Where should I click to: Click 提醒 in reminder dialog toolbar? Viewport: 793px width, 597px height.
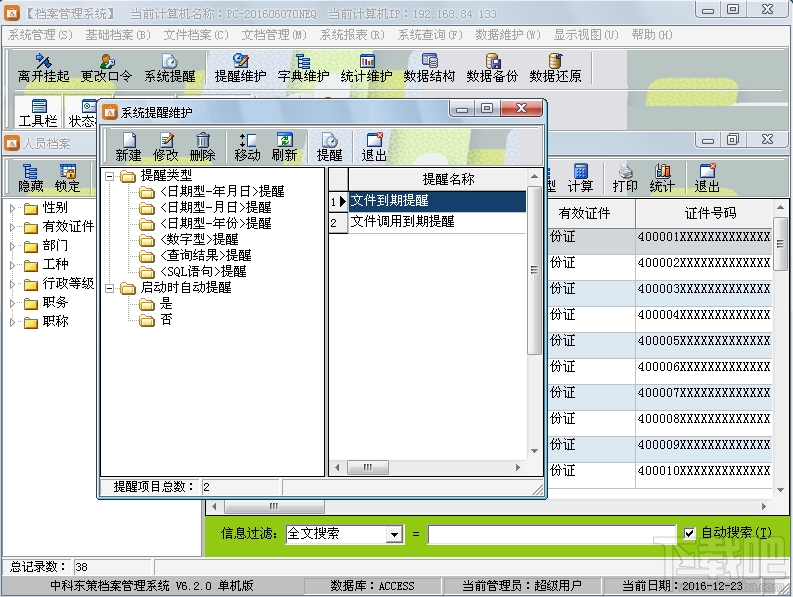pyautogui.click(x=329, y=147)
